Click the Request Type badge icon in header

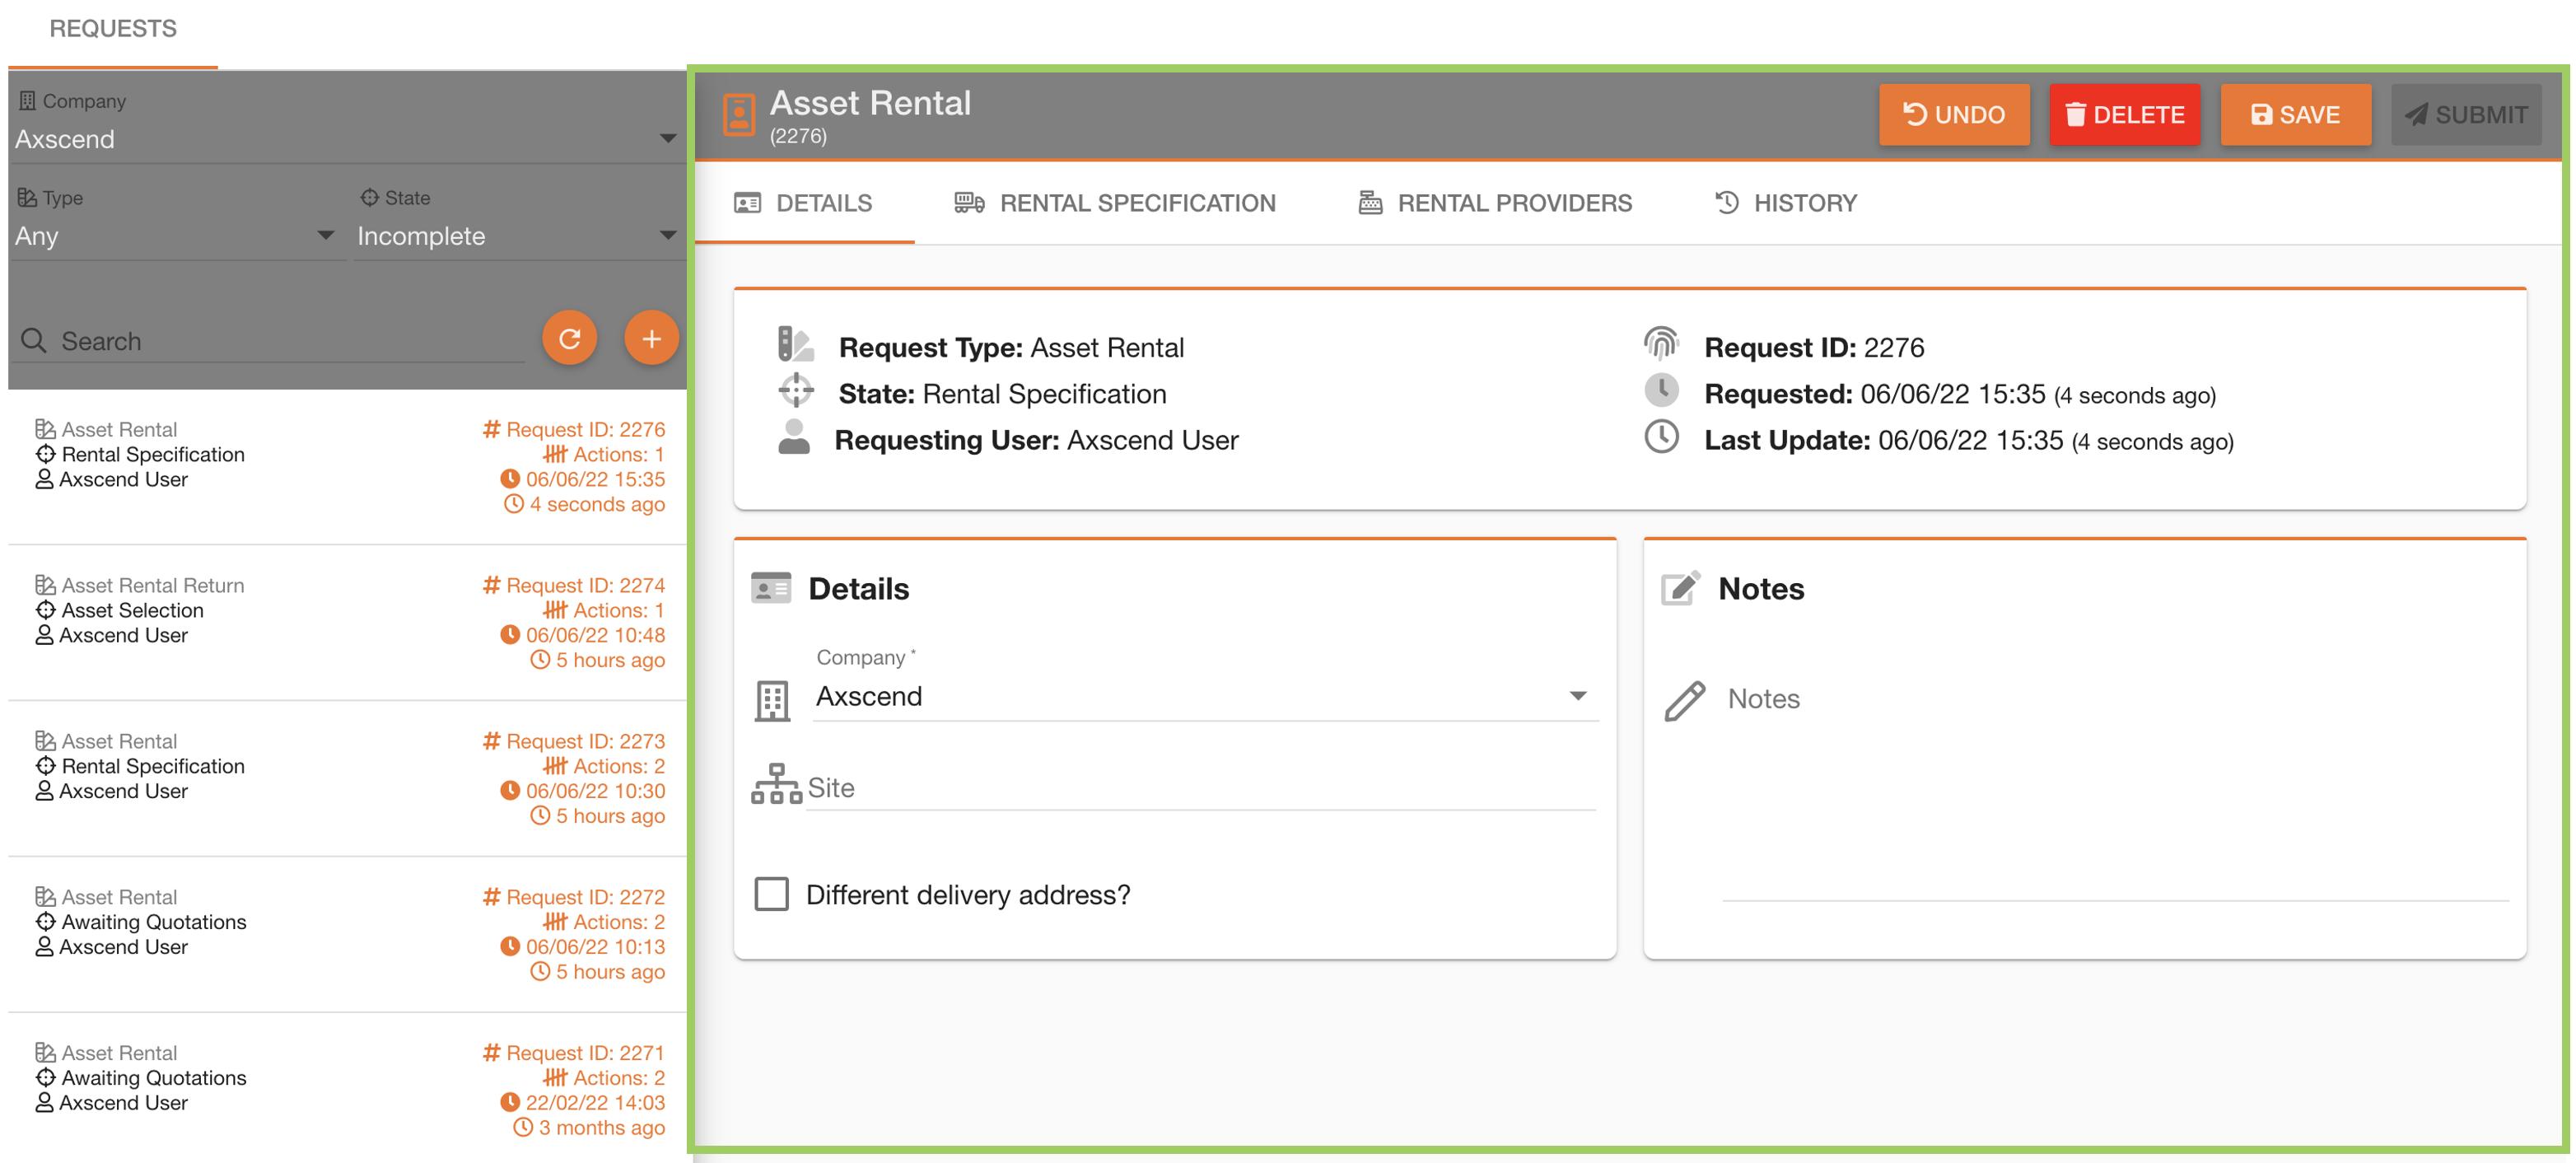[793, 345]
